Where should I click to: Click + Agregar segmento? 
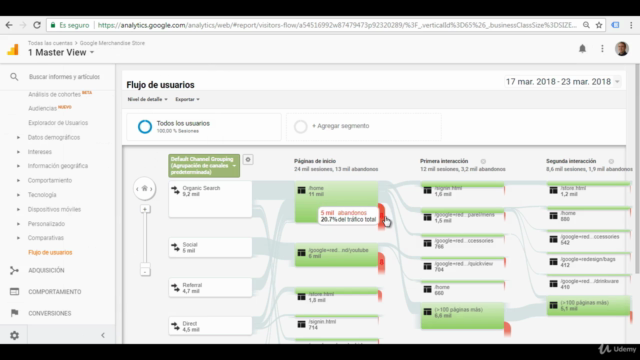pos(340,126)
